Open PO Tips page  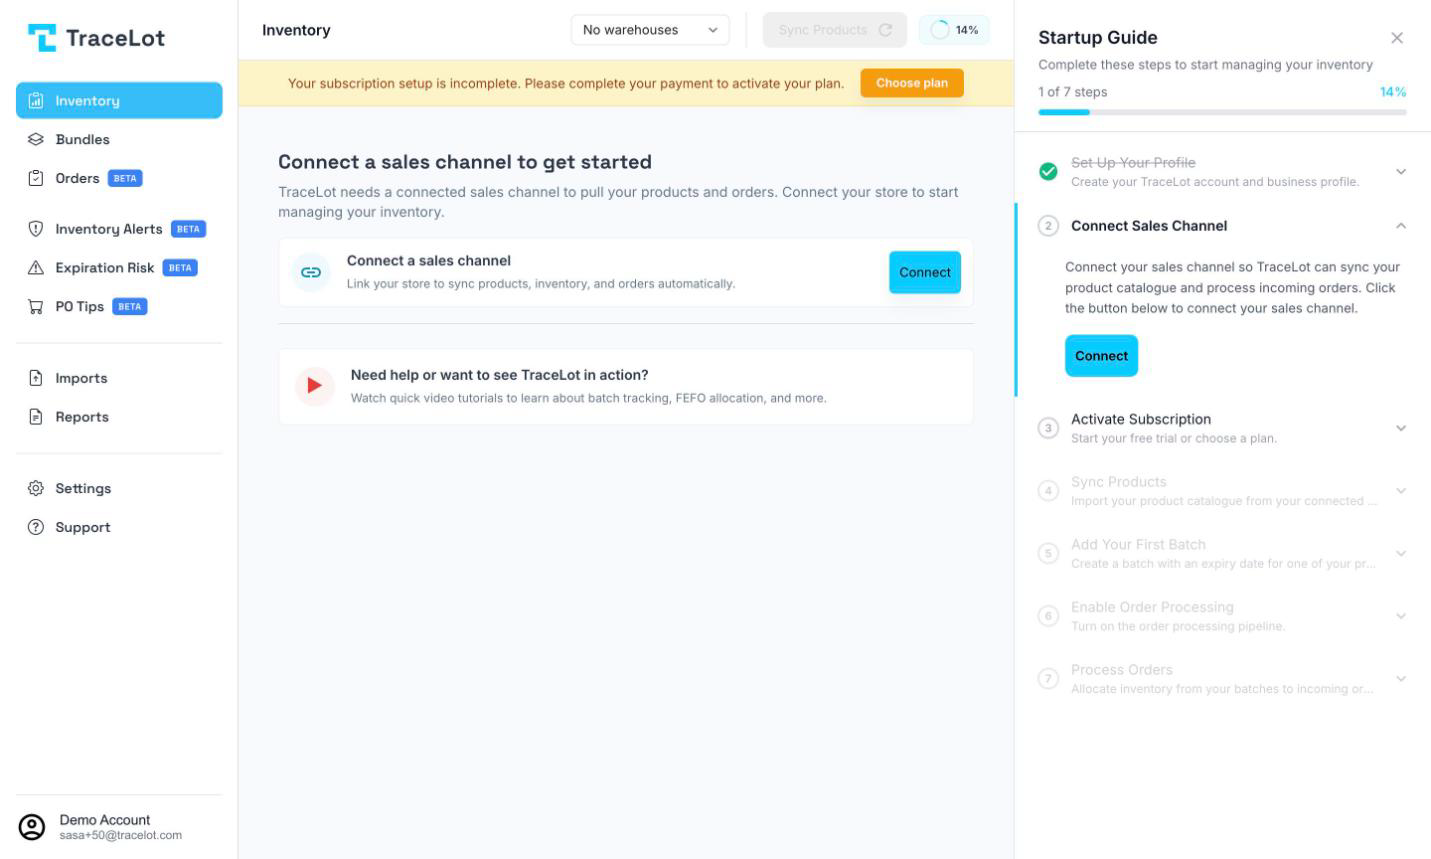click(119, 306)
